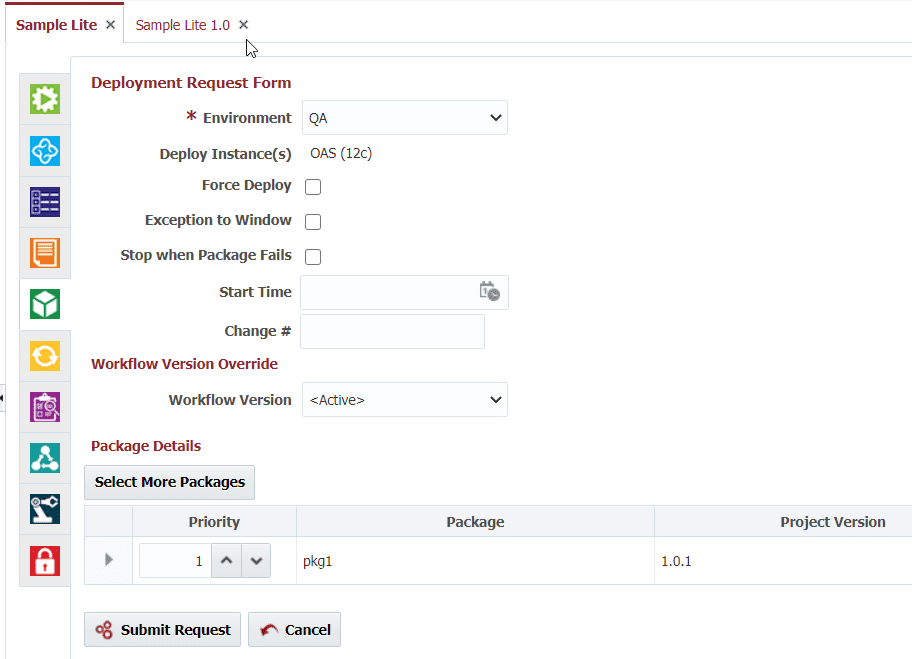Expand the pkg1 row disclosure triangle
This screenshot has height=659, width=912.
(x=108, y=560)
